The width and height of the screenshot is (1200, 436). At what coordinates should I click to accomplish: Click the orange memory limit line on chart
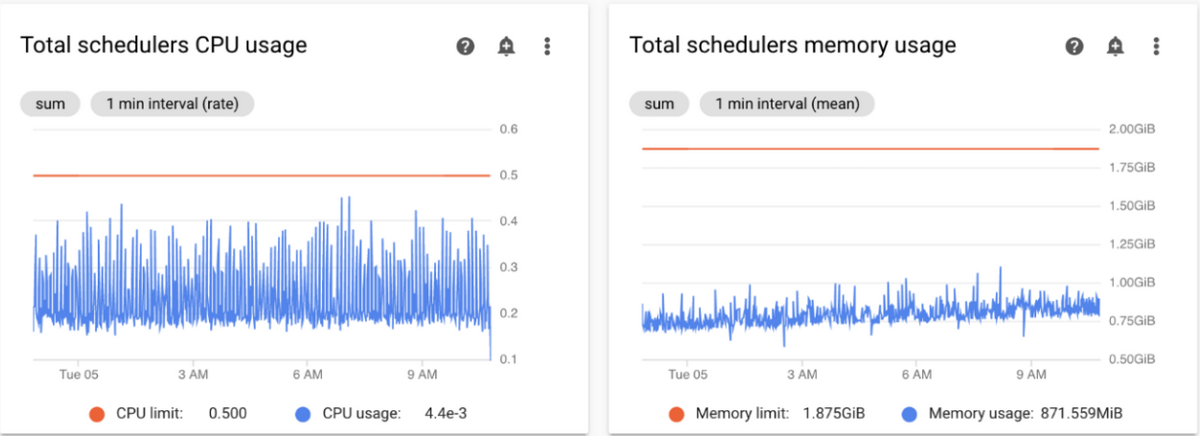(x=871, y=148)
